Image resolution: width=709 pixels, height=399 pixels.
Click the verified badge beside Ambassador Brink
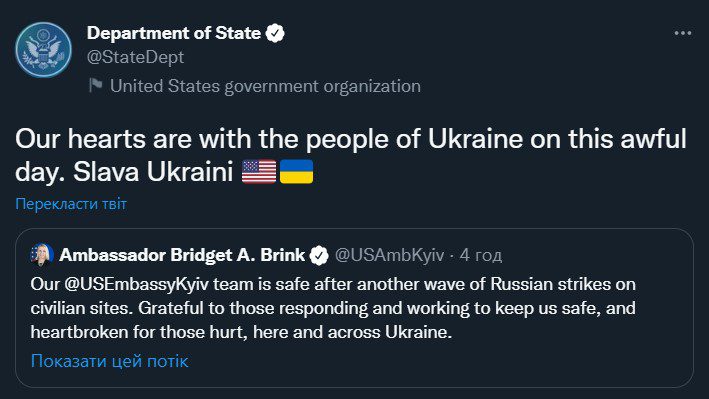(319, 255)
